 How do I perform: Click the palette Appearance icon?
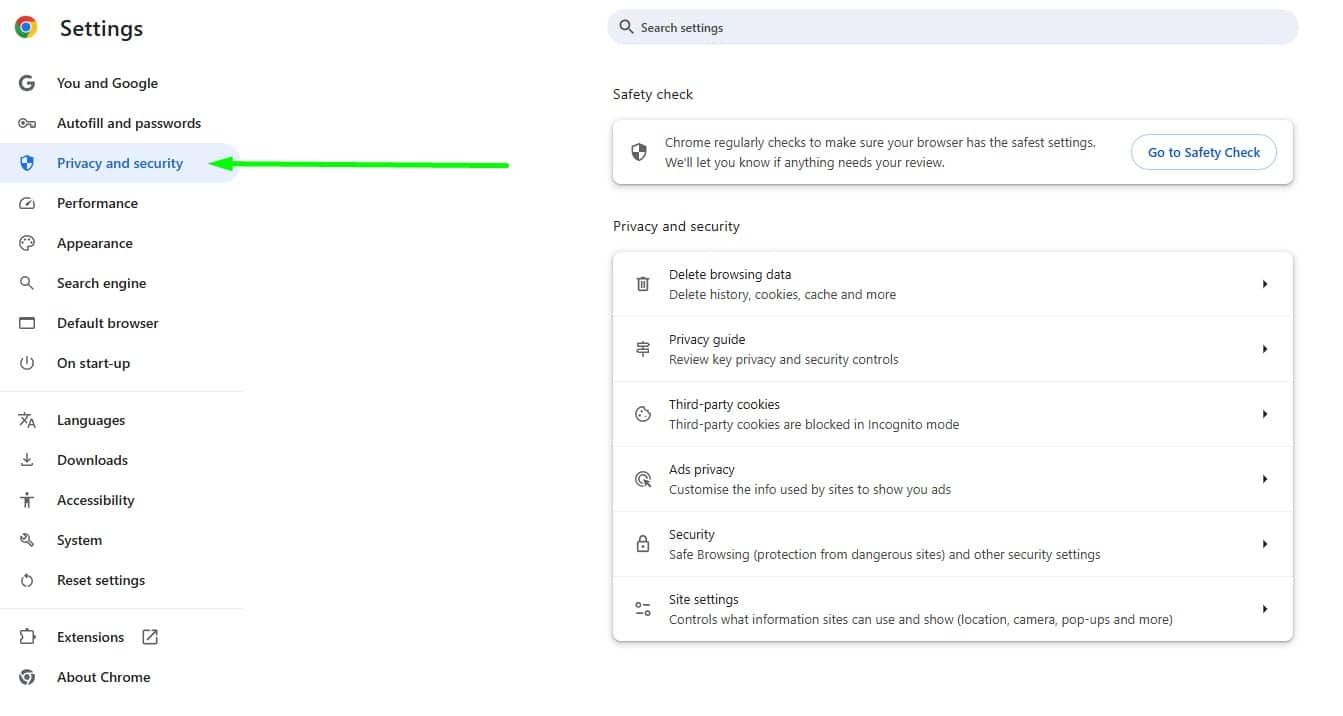coord(27,243)
